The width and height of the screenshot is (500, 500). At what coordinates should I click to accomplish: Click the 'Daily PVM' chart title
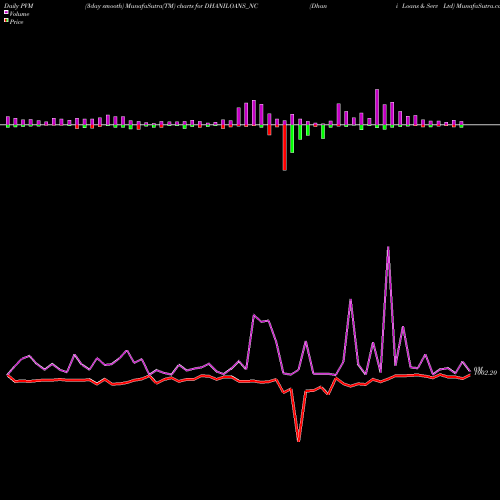(19, 6)
